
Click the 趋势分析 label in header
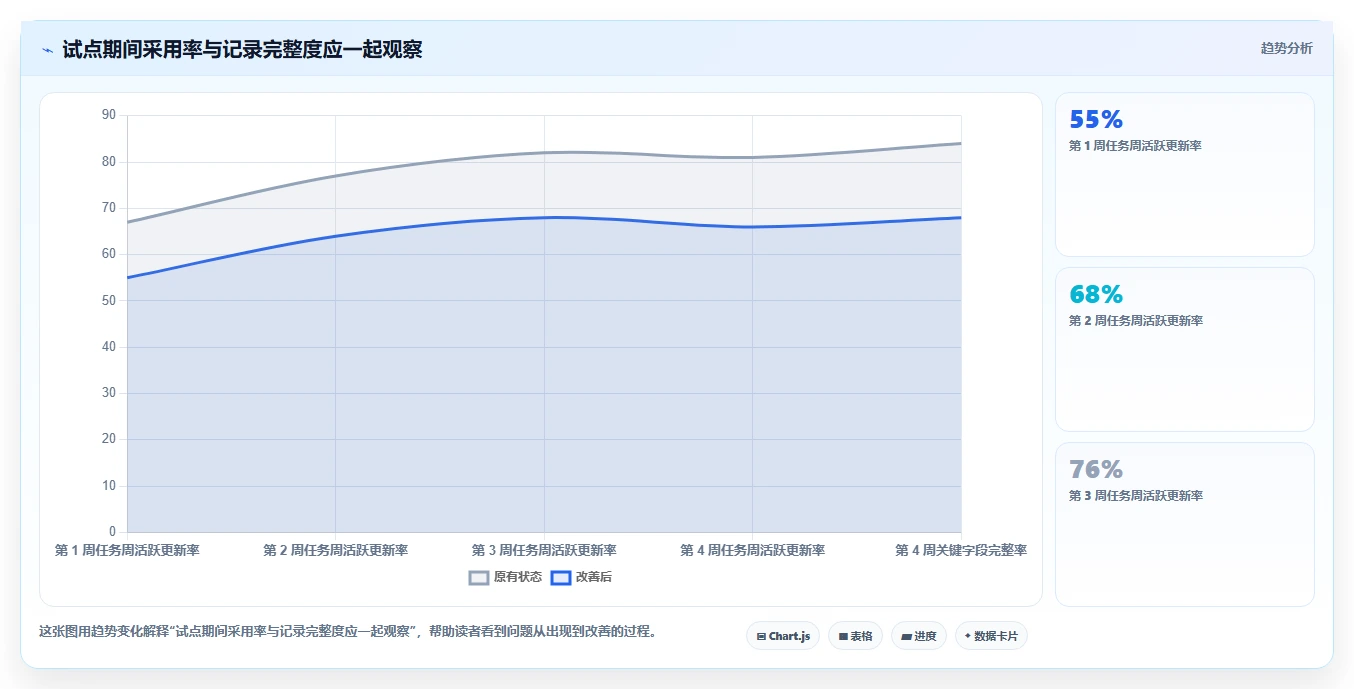1286,48
